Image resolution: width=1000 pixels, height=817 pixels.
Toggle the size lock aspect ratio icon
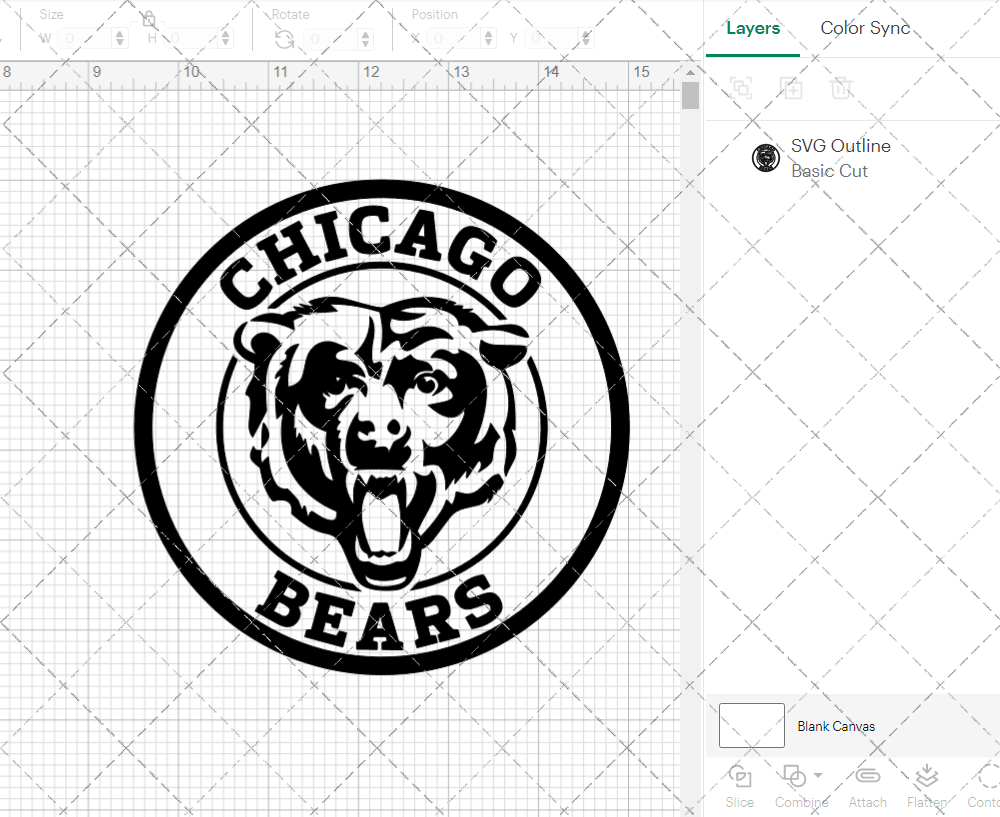click(148, 18)
